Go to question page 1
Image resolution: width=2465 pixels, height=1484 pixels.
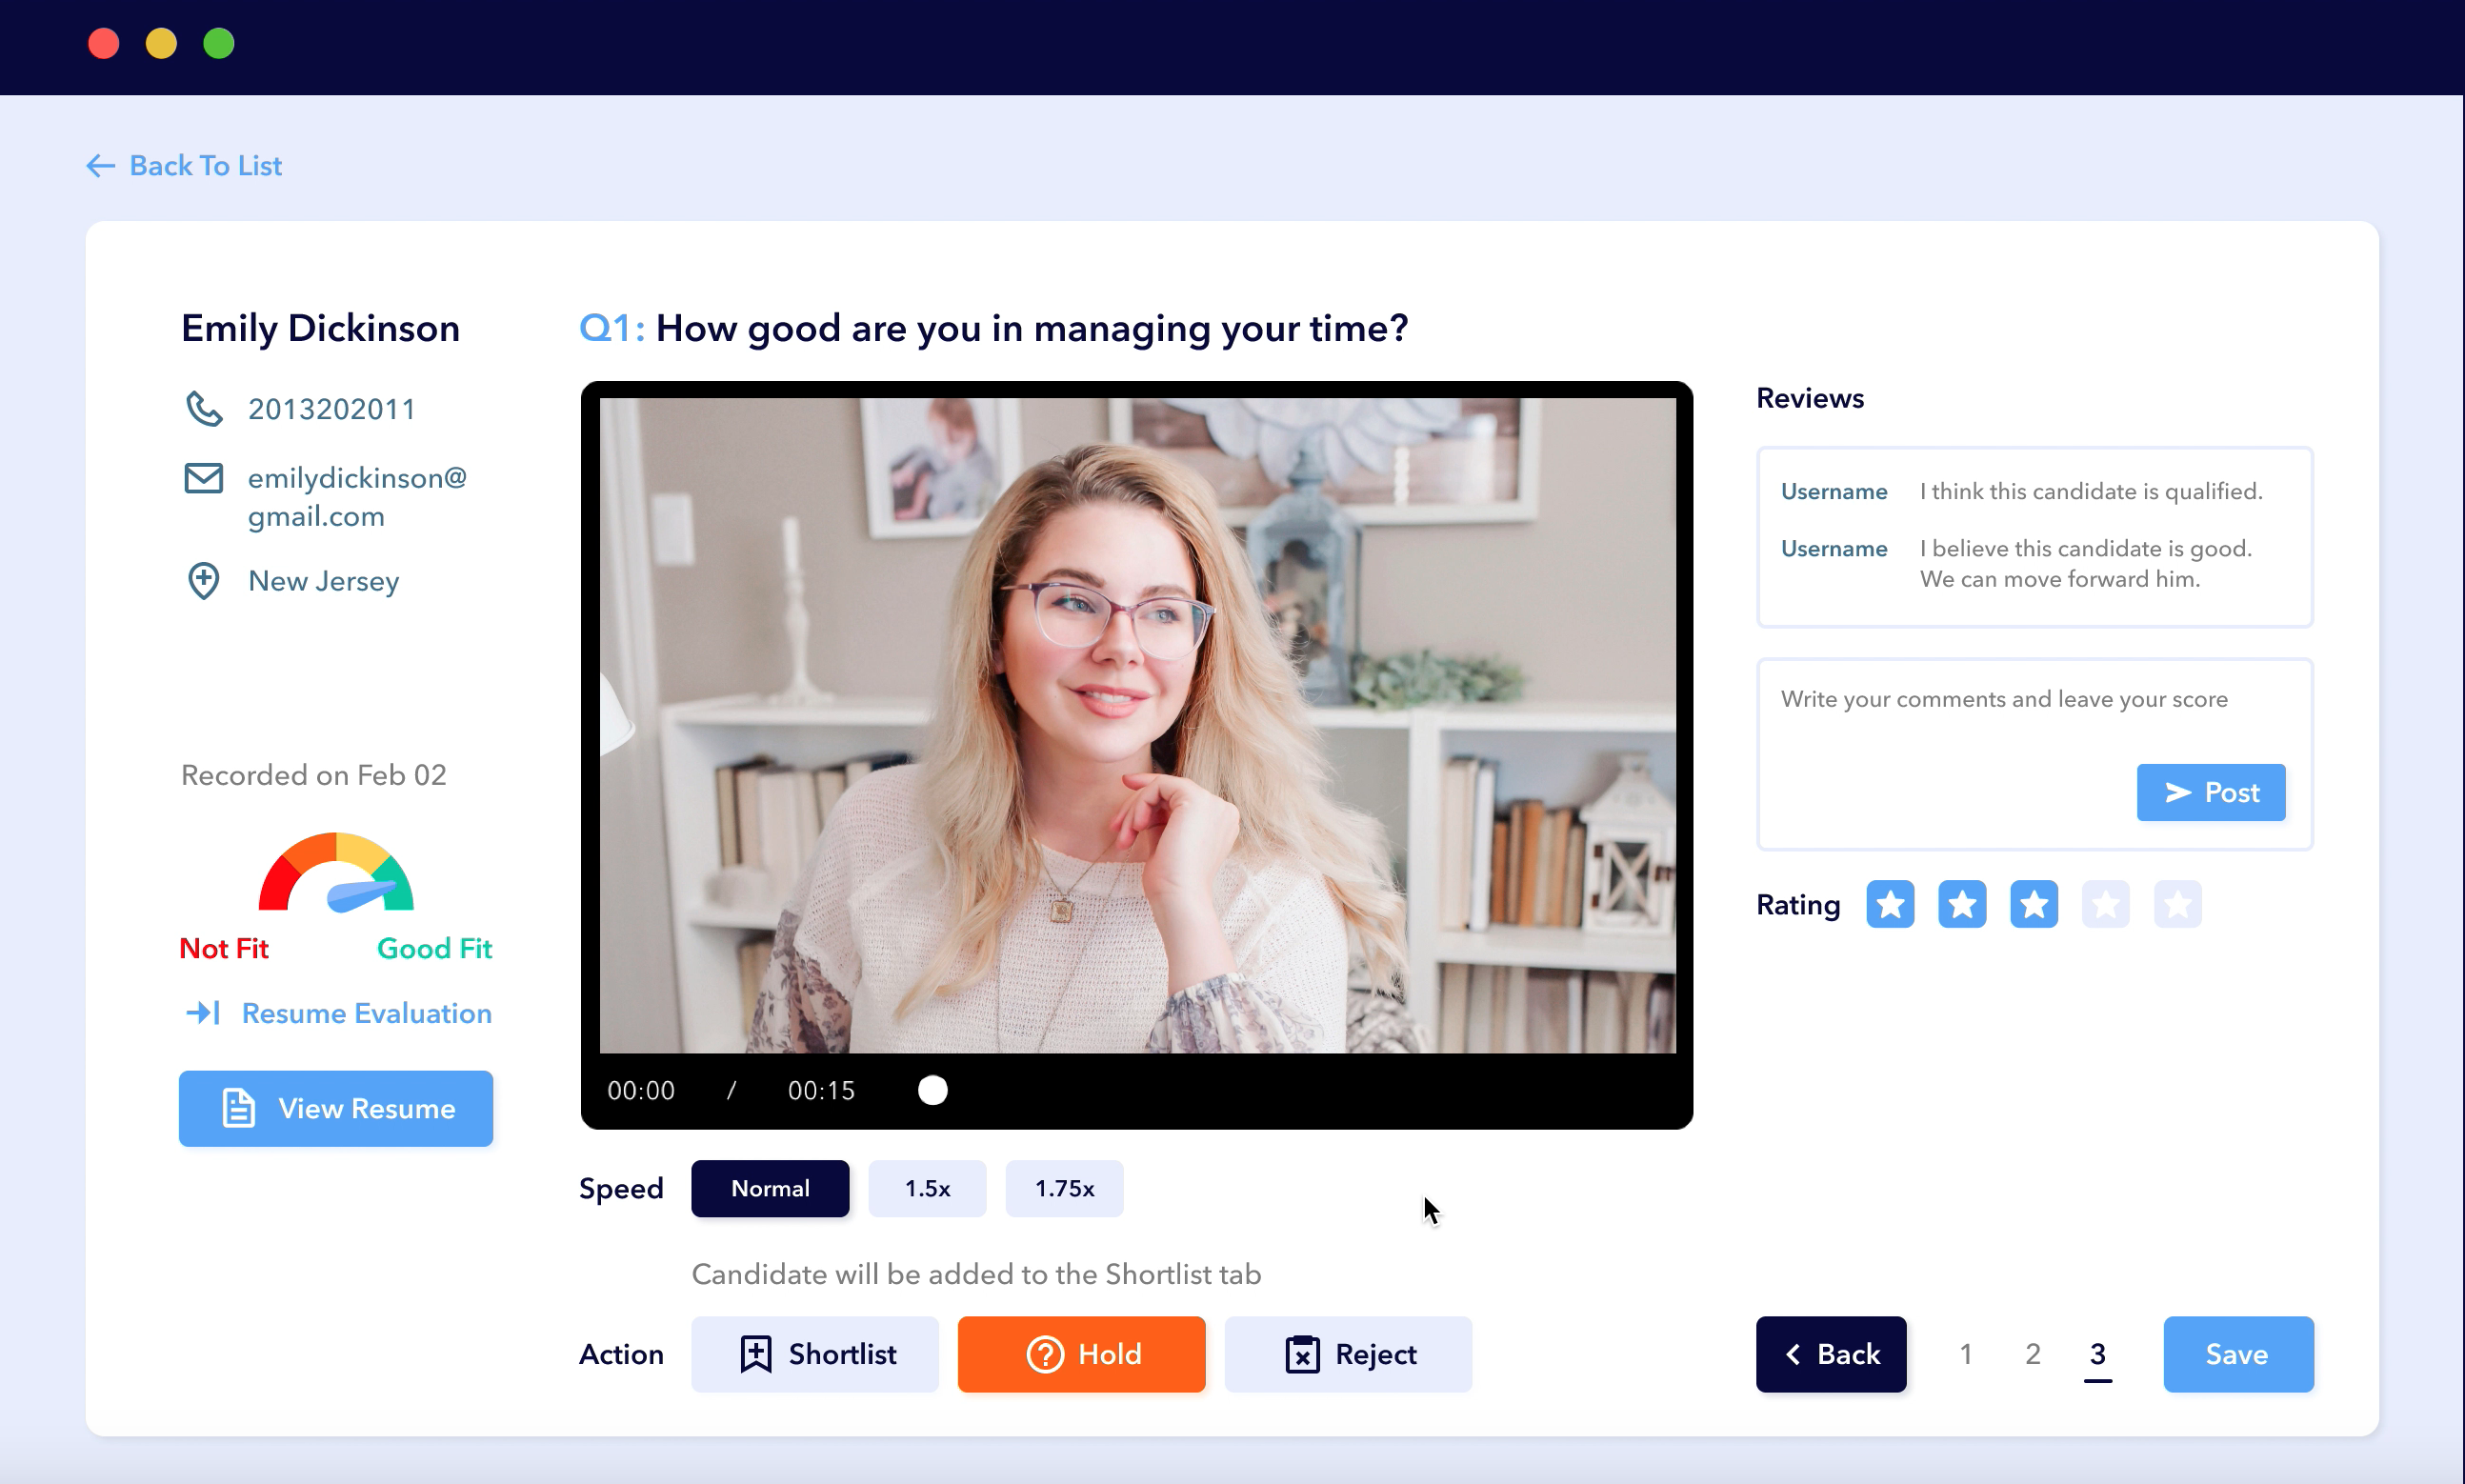1966,1354
